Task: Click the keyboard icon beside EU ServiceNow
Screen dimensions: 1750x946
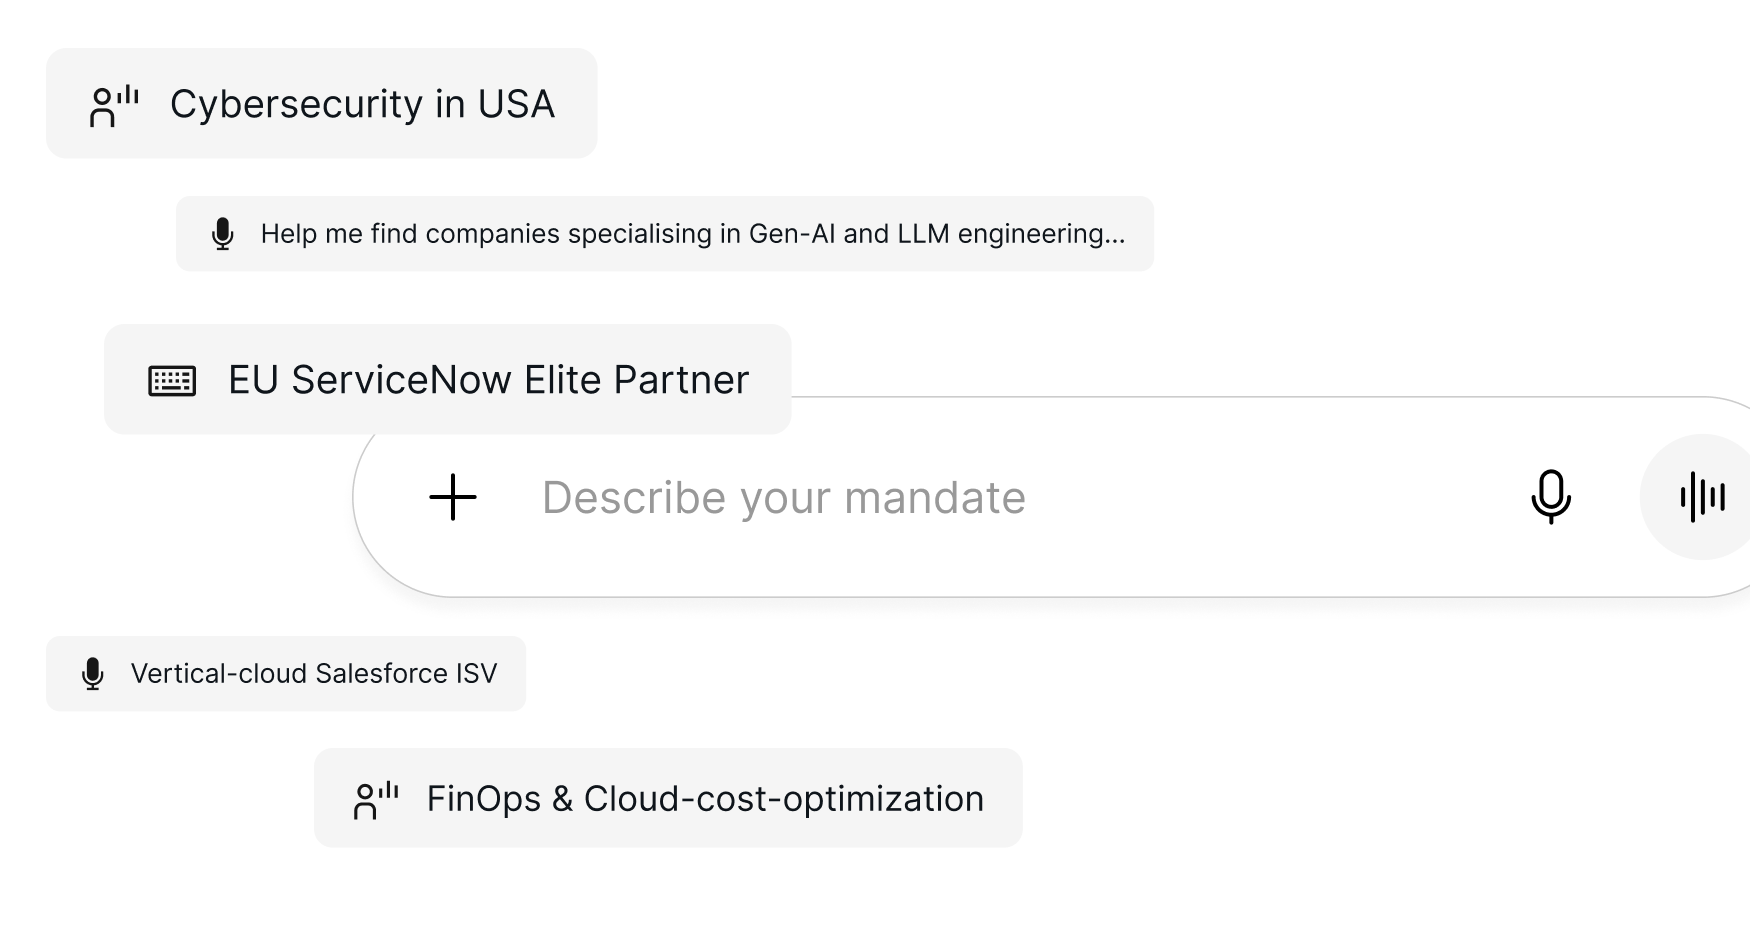Action: (x=172, y=381)
